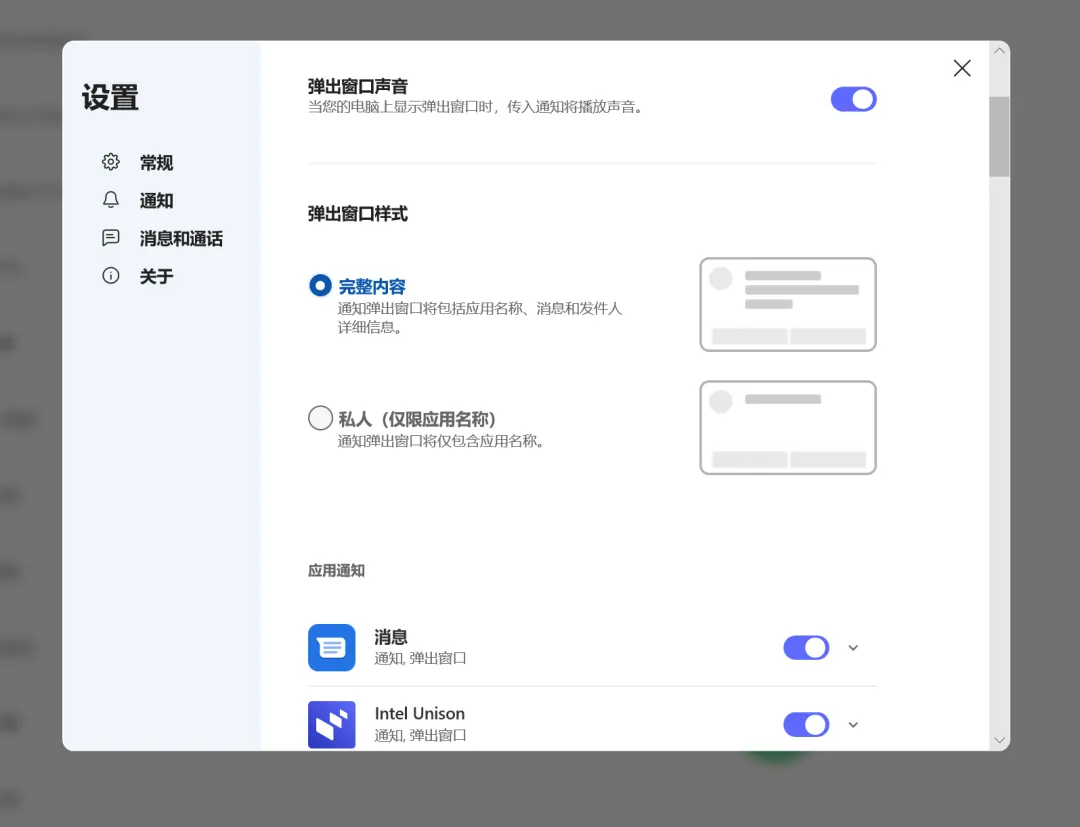Click the scrollbar up arrow
The width and height of the screenshot is (1080, 827).
(999, 51)
